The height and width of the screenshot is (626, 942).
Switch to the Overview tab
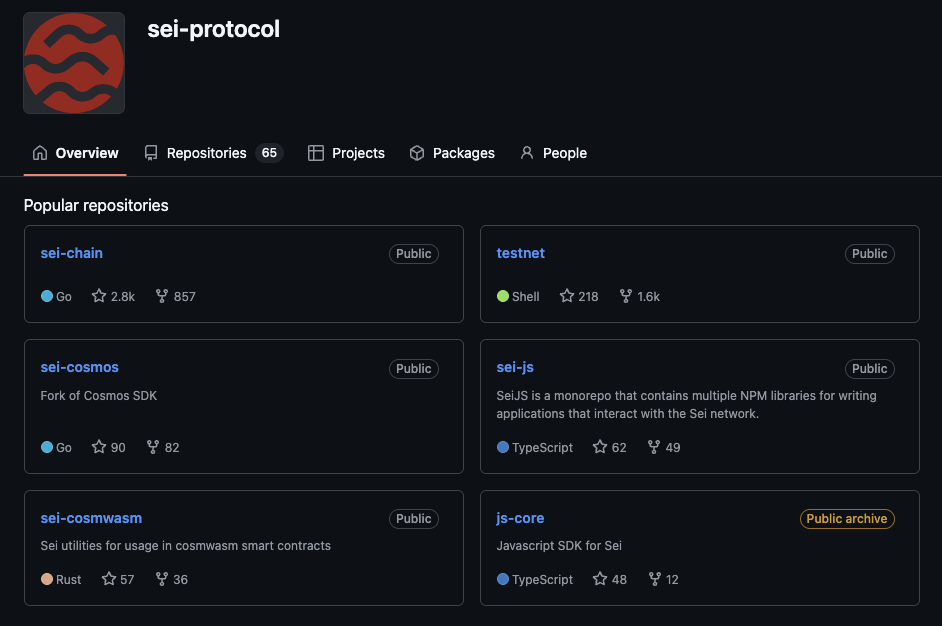76,153
